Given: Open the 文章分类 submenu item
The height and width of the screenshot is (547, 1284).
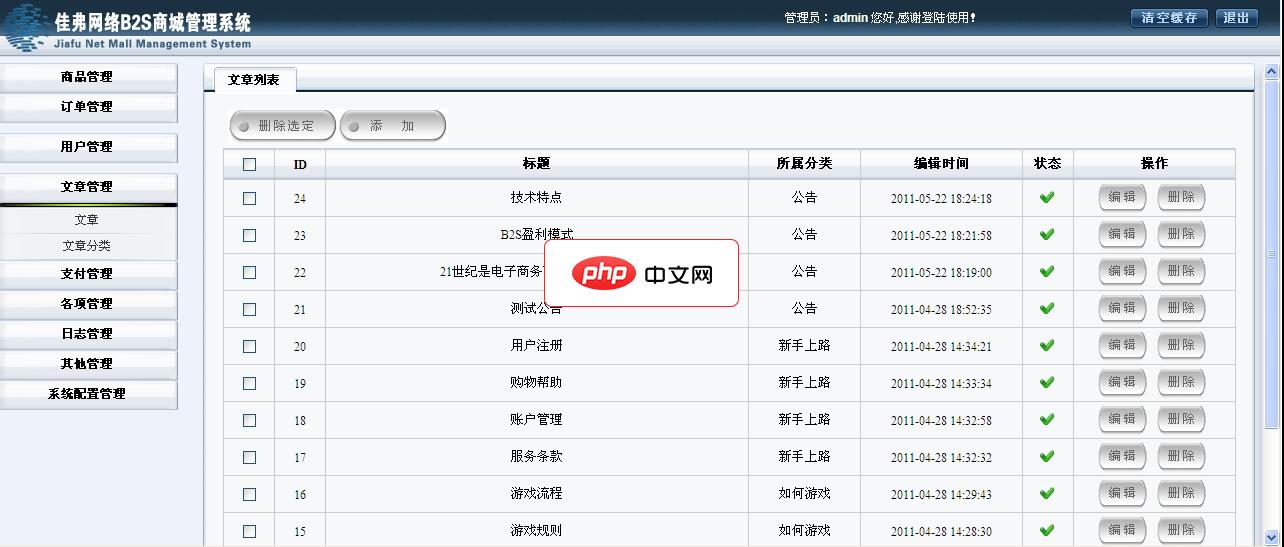Looking at the screenshot, I should pos(87,246).
